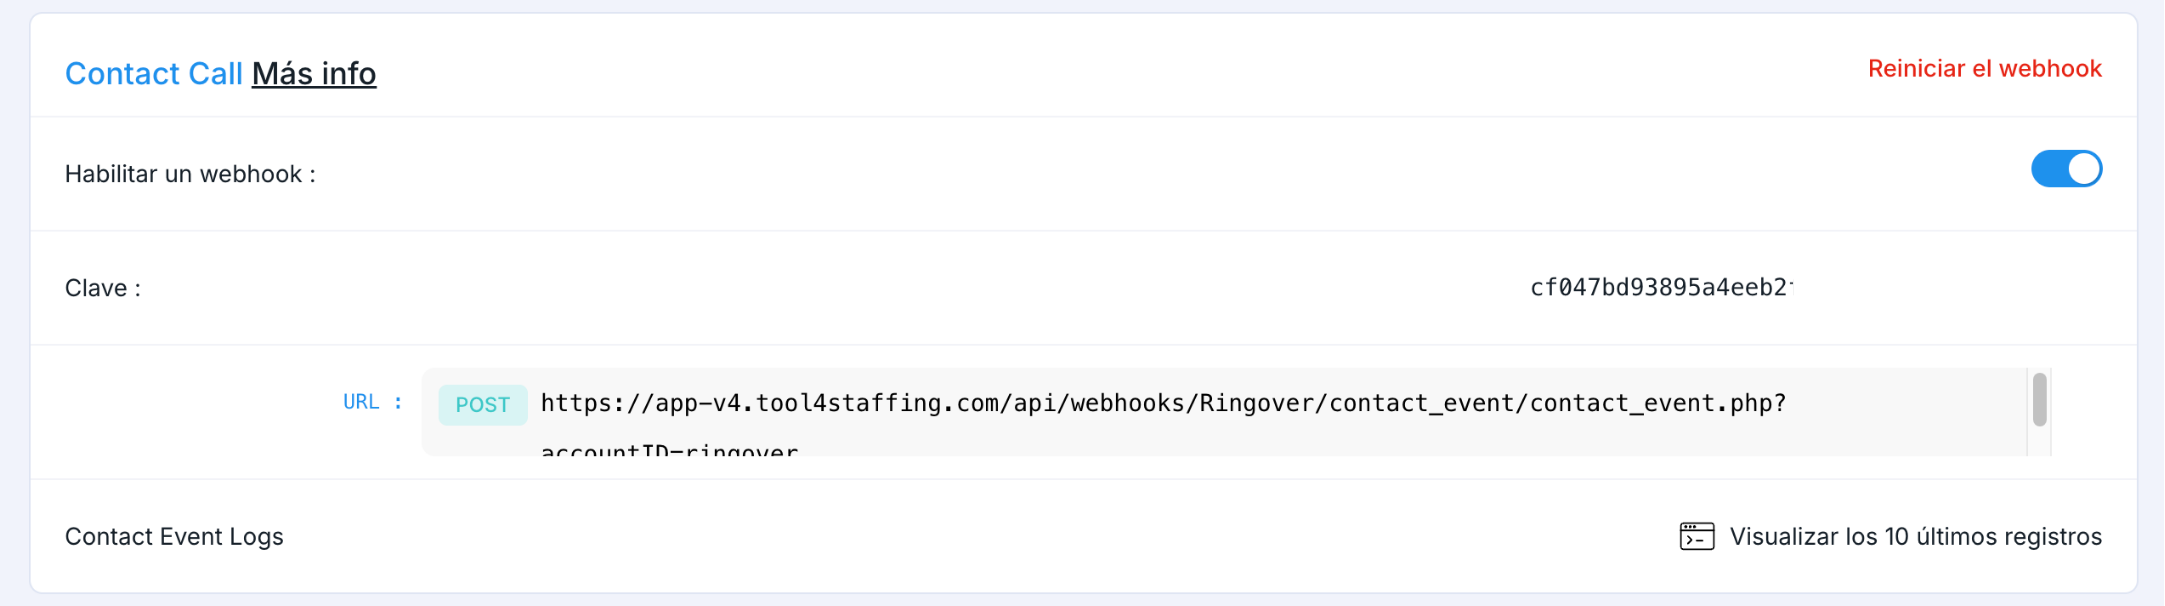Visualizar los 10 últimos registros

1915,537
